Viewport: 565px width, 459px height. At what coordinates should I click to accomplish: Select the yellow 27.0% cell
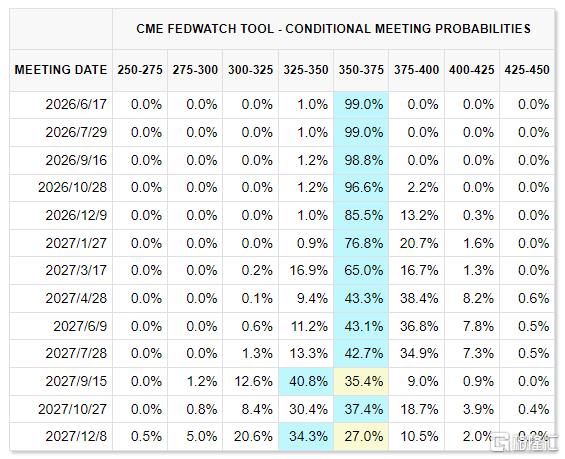click(x=361, y=436)
